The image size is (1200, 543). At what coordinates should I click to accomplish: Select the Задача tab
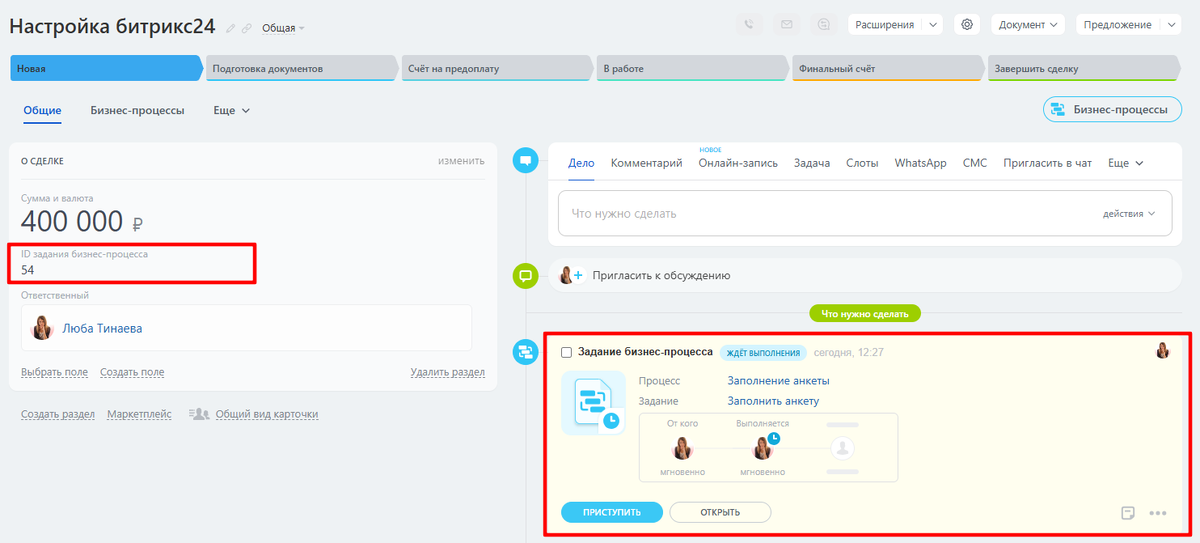[812, 163]
